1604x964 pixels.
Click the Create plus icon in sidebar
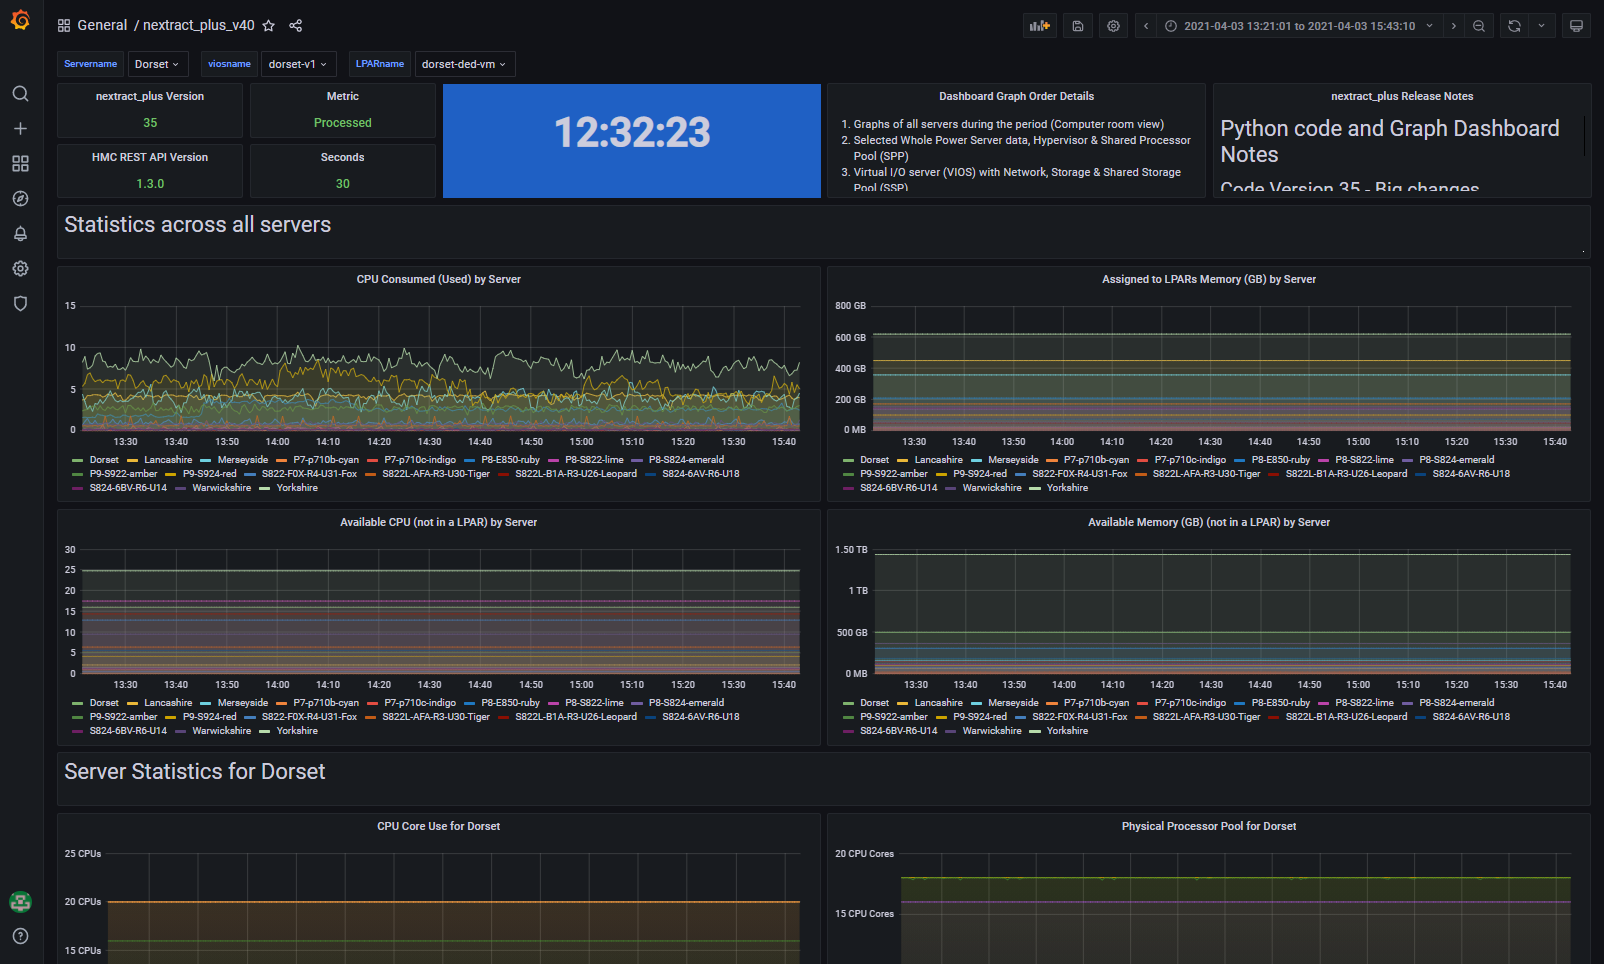tap(20, 129)
